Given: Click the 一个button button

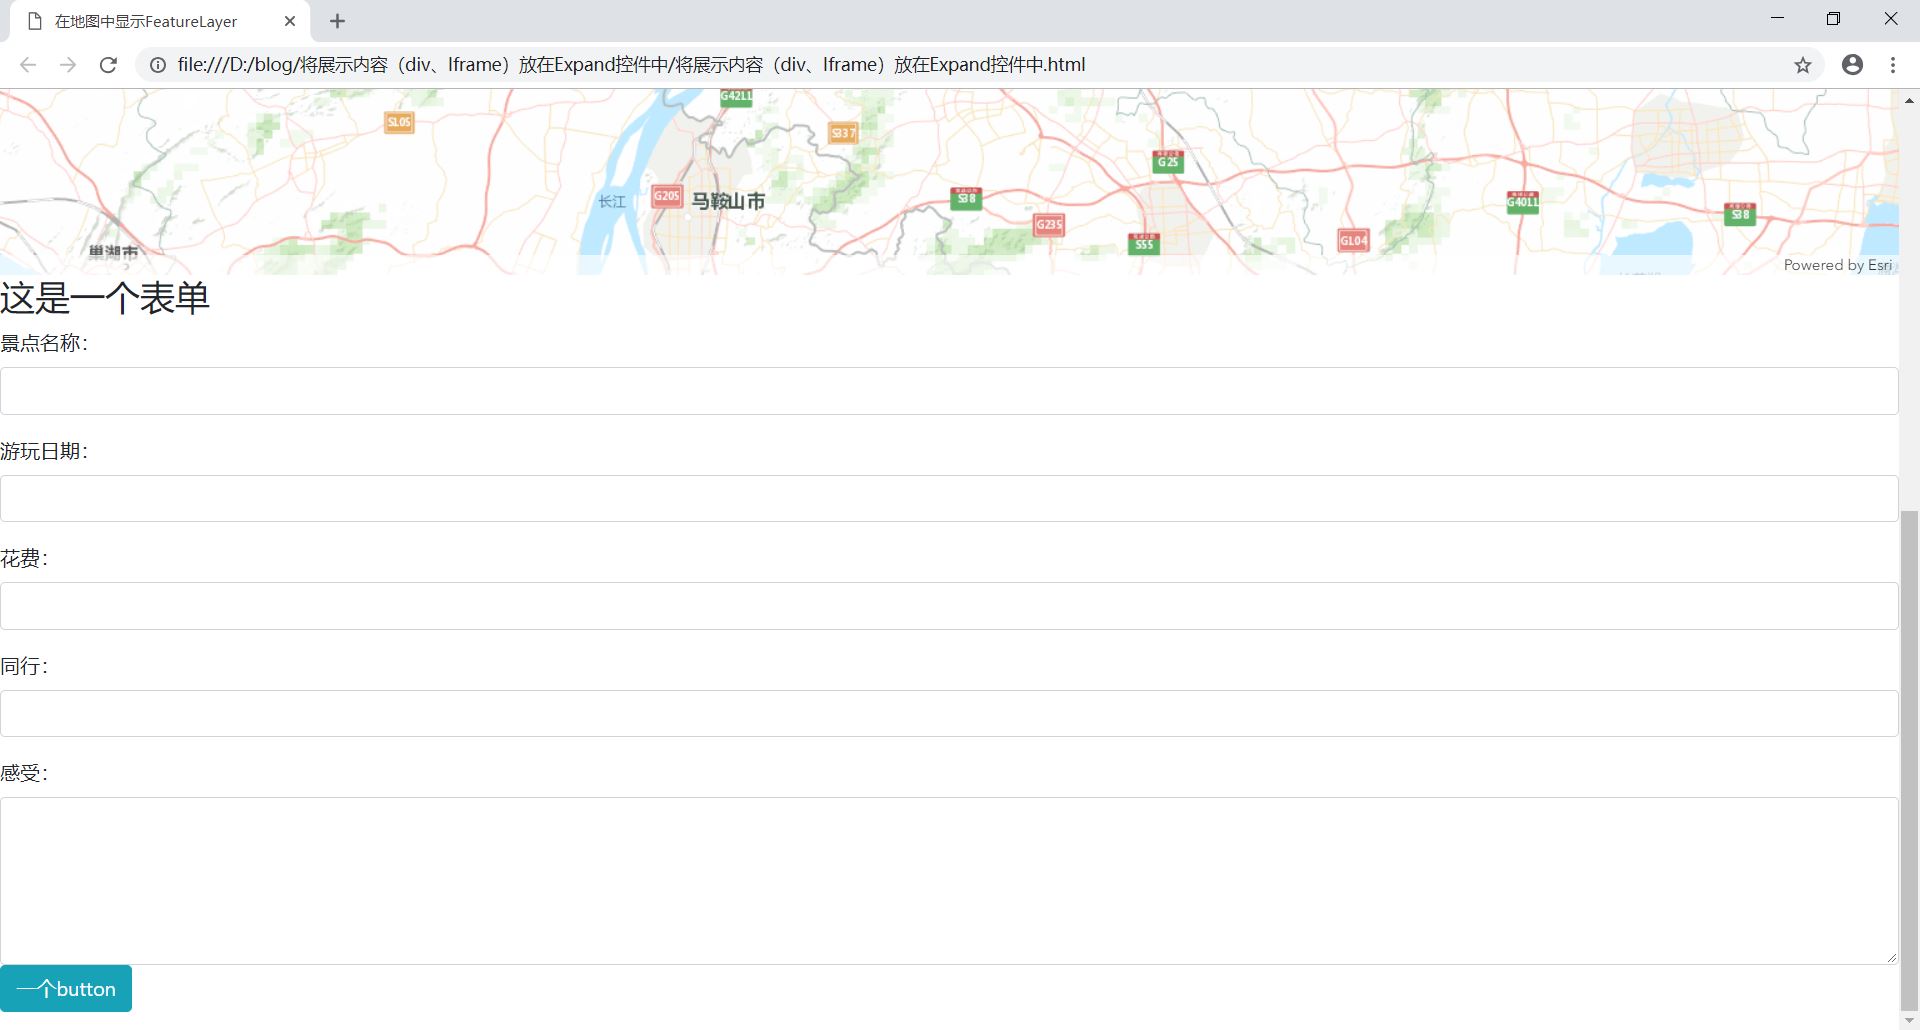Looking at the screenshot, I should (x=66, y=989).
